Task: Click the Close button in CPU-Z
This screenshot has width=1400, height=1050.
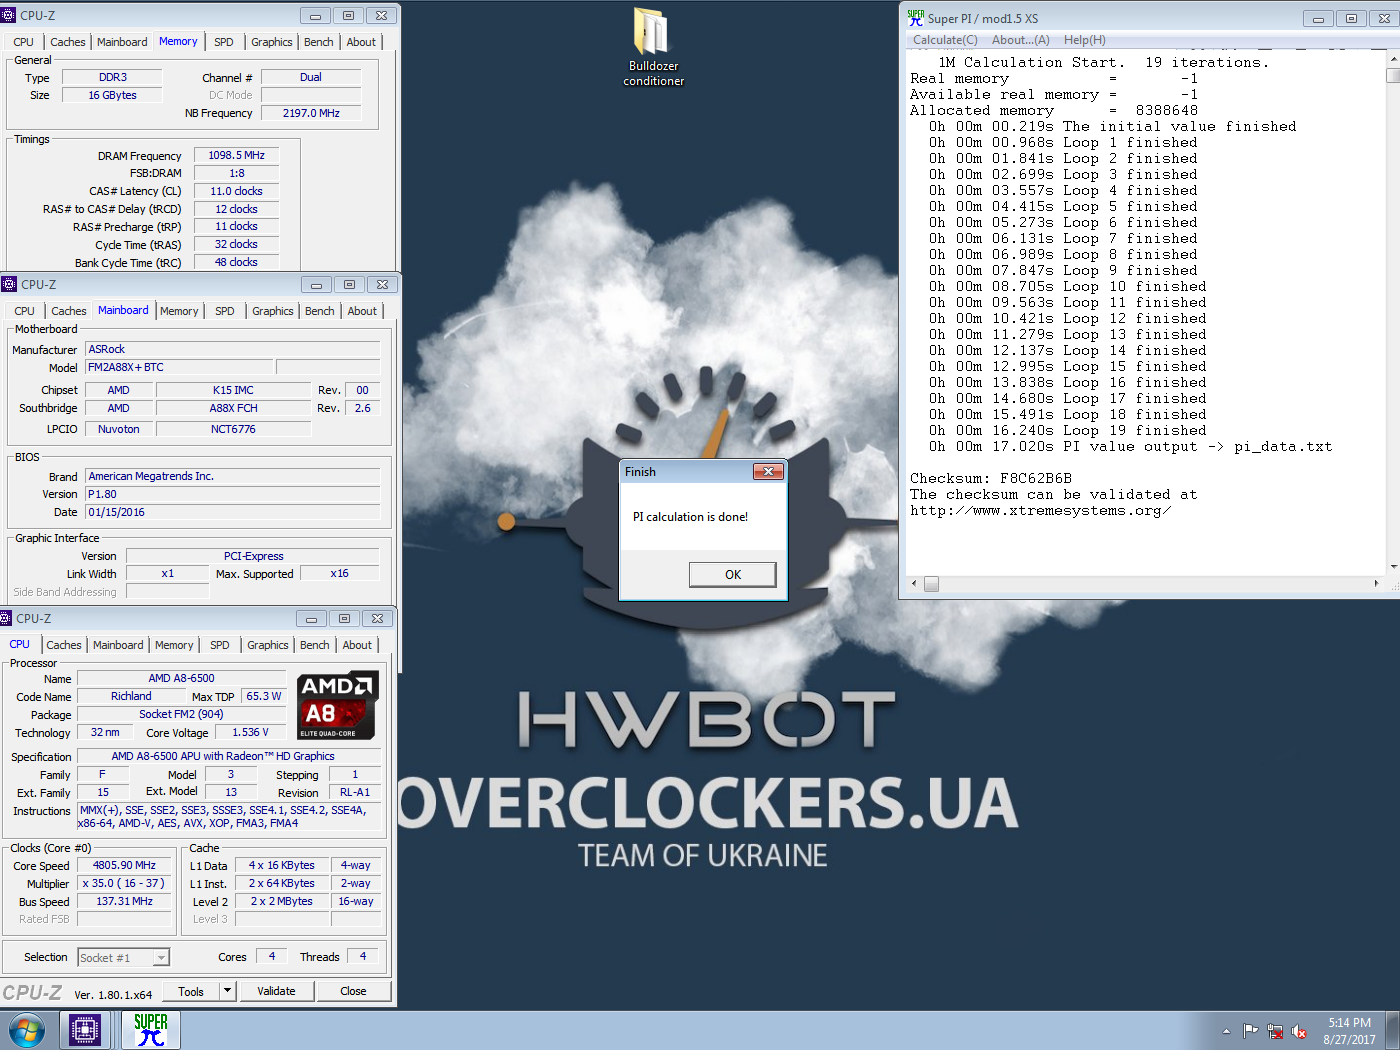Action: pyautogui.click(x=353, y=991)
